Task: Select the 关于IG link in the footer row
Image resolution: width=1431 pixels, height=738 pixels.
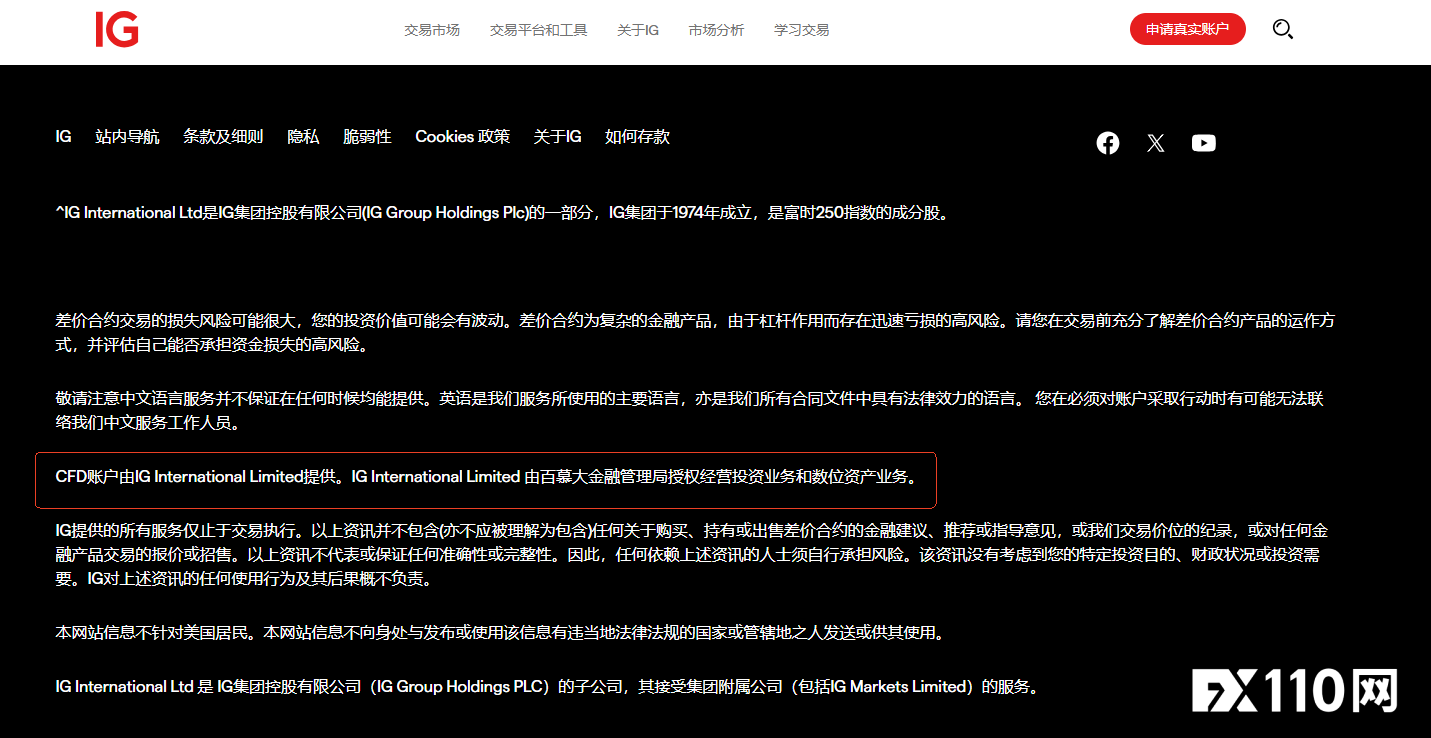Action: point(556,137)
